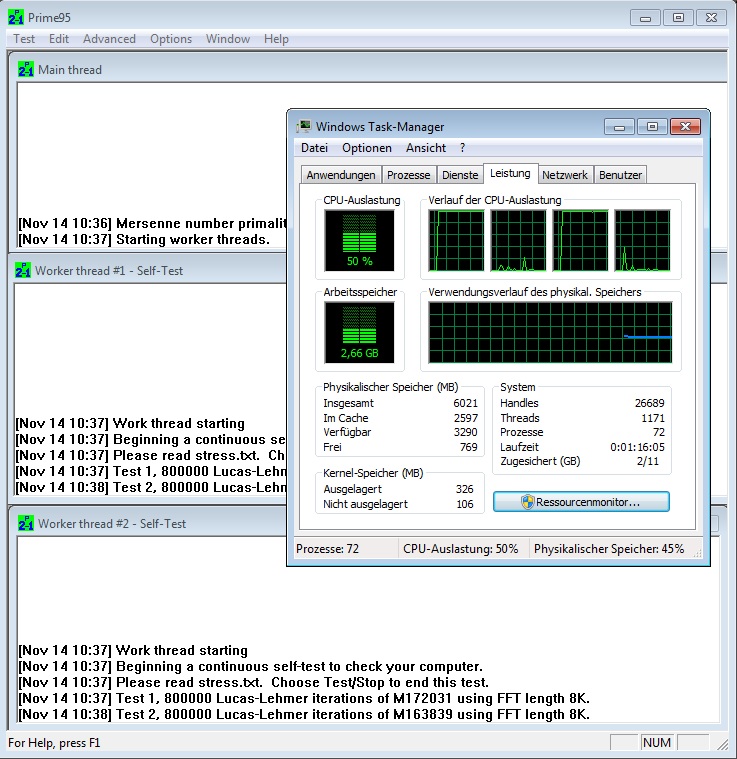The width and height of the screenshot is (737, 759).
Task: Click the Worker thread #2 window icon
Action: pyautogui.click(x=25, y=523)
